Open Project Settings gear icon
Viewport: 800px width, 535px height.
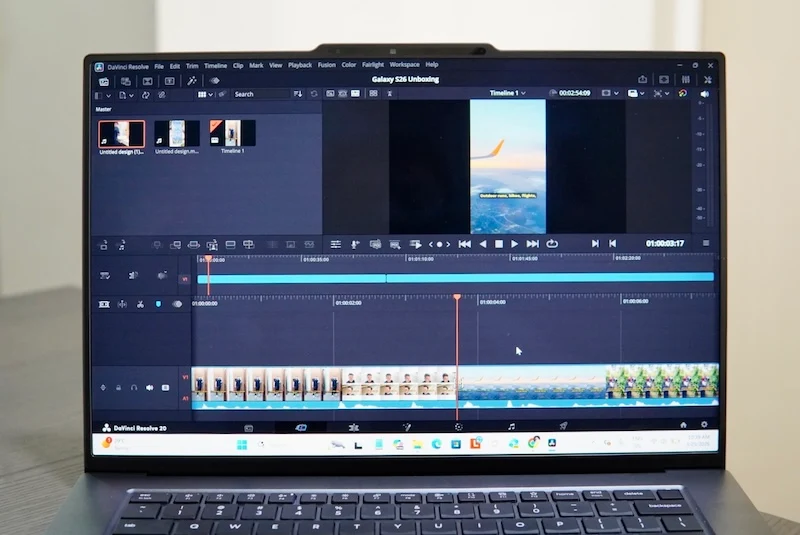[704, 424]
